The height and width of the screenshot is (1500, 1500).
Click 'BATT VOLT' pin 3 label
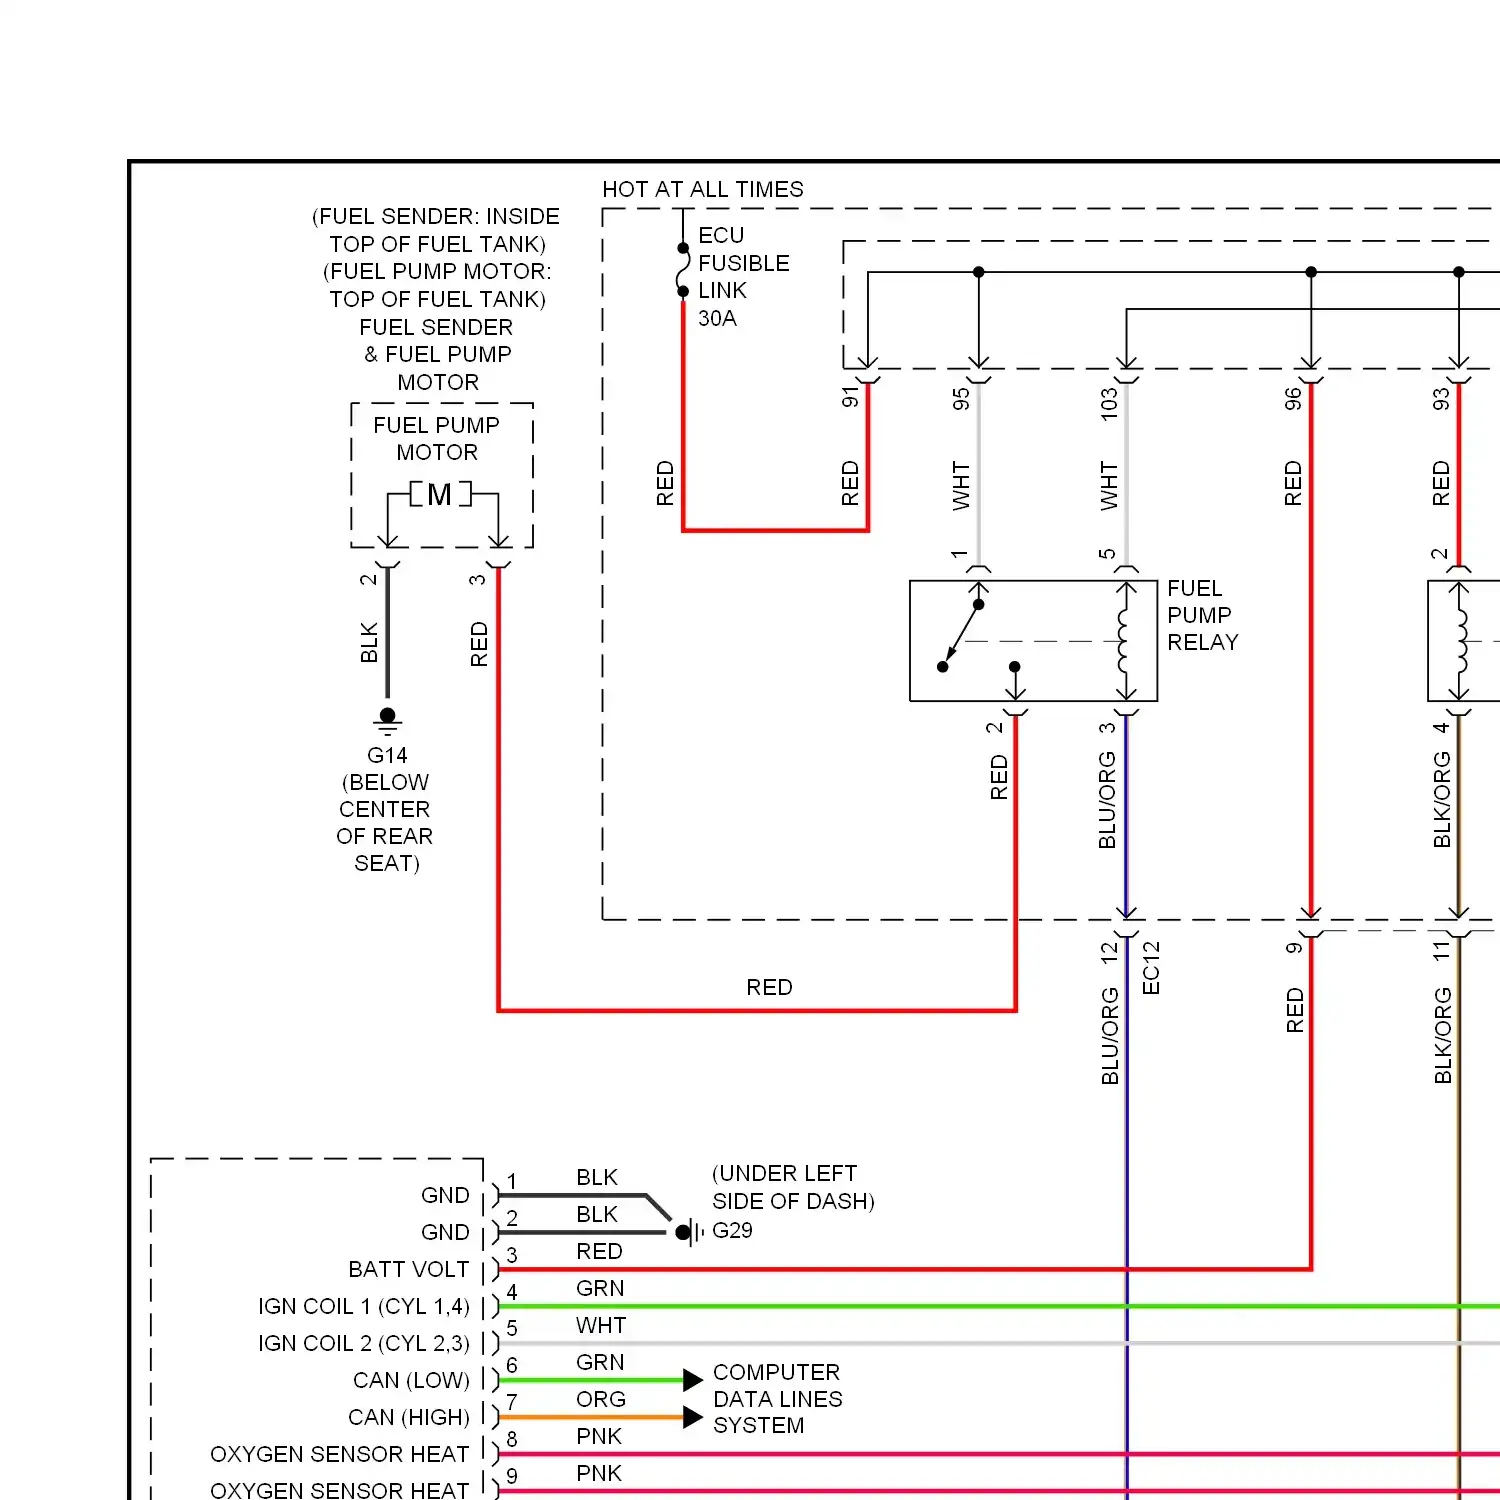[408, 1269]
